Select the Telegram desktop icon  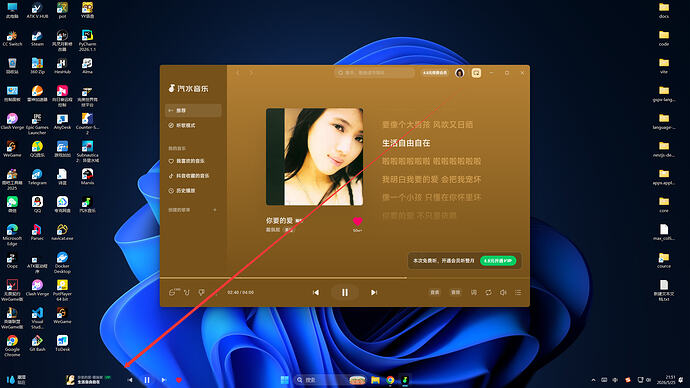point(37,176)
